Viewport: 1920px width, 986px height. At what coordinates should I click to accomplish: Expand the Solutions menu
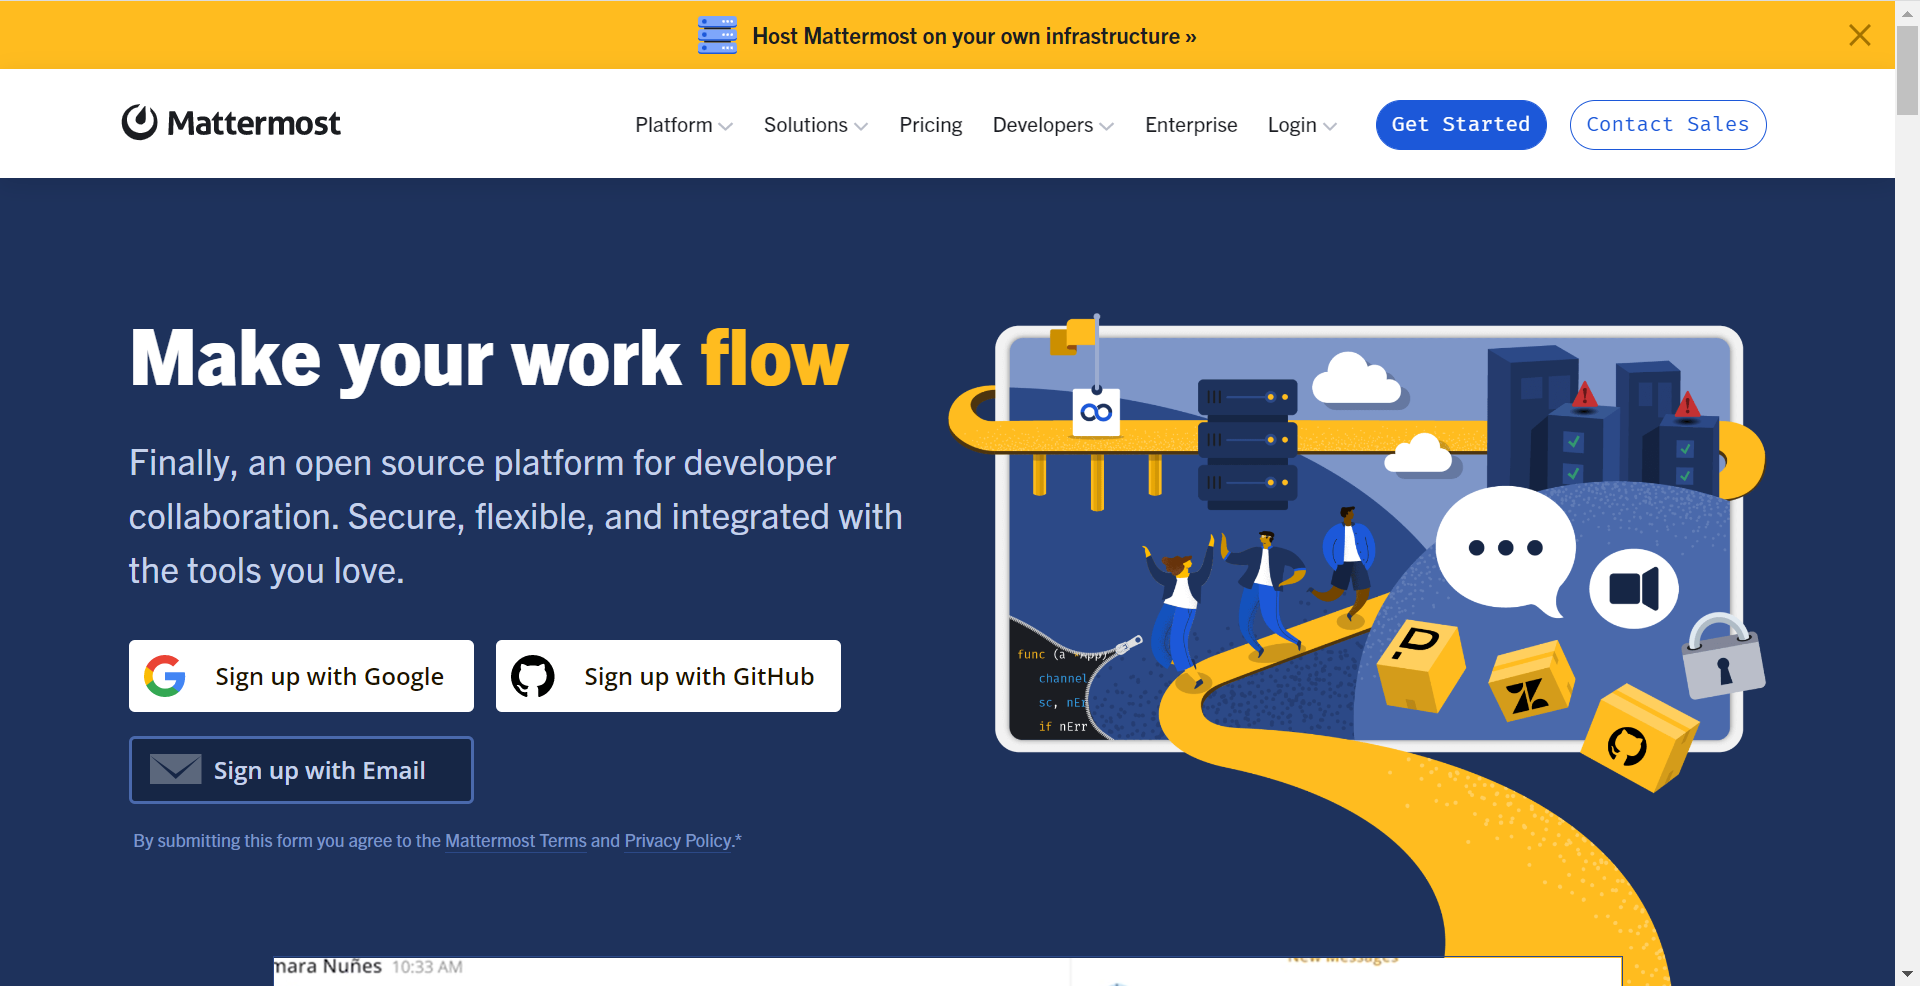[x=816, y=125]
